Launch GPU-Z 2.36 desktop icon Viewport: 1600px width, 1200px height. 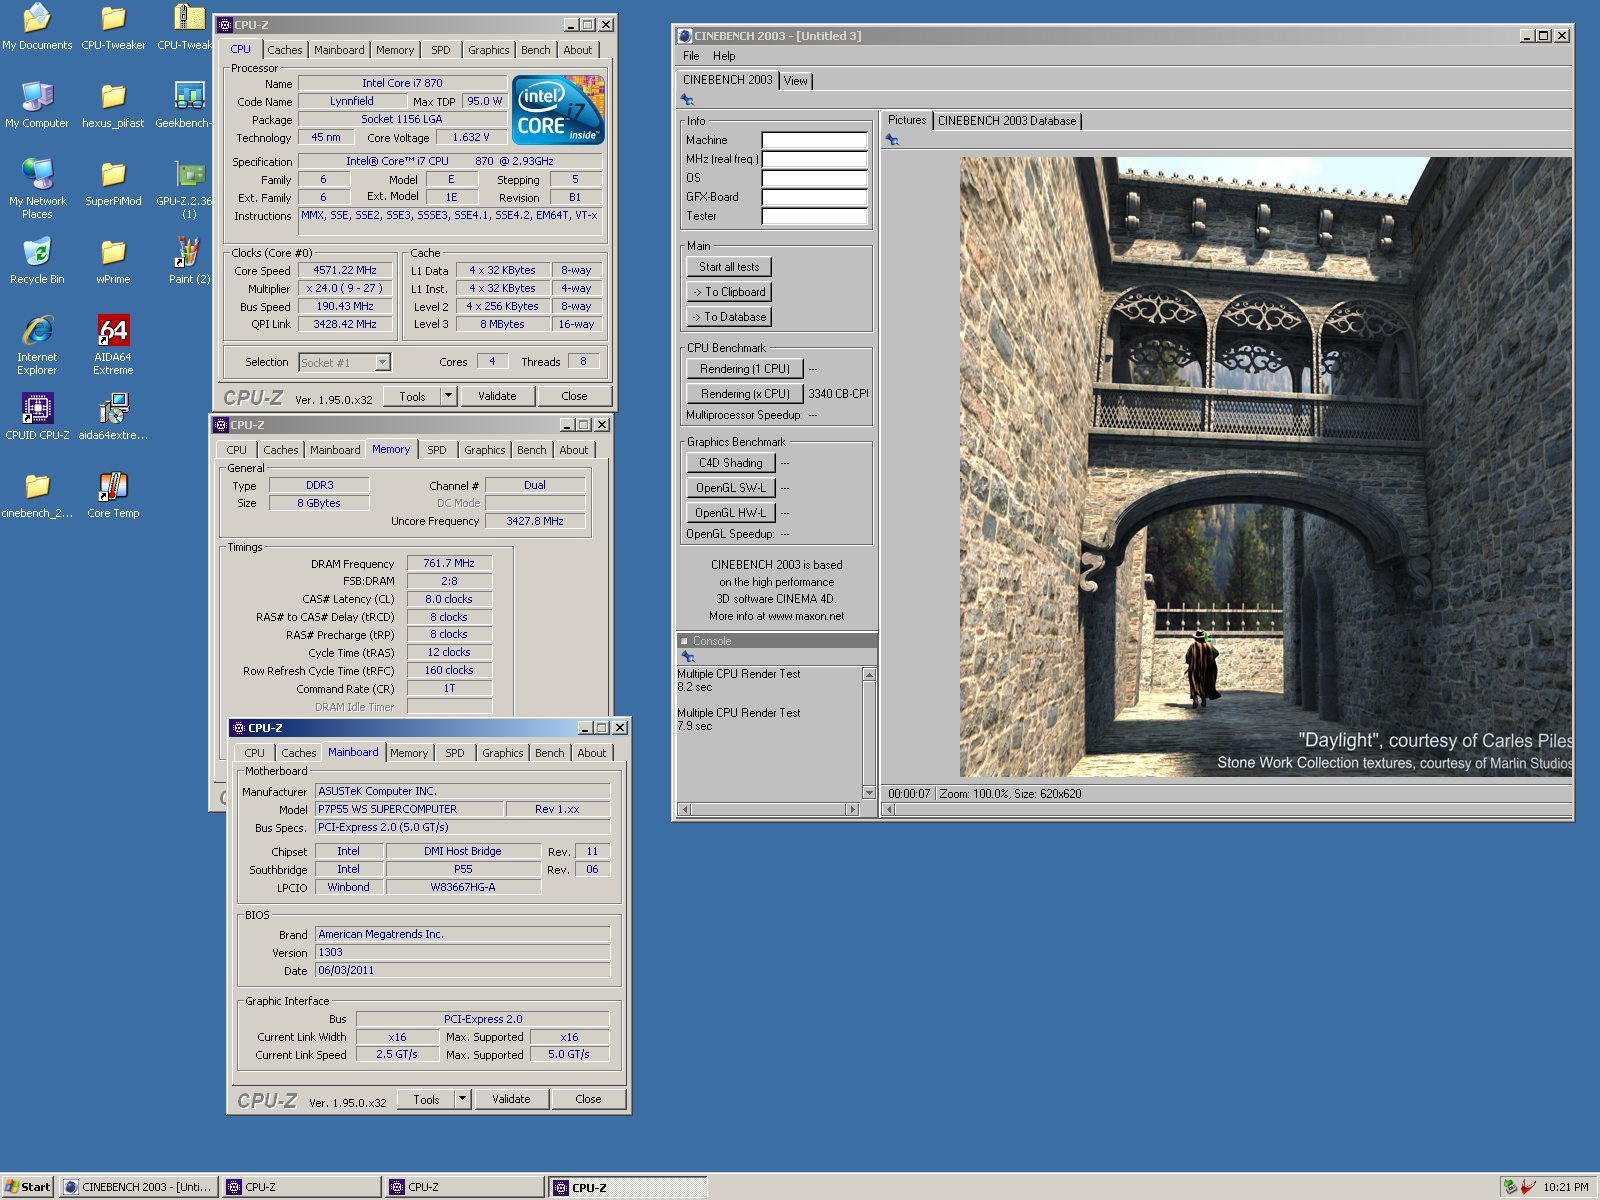(189, 188)
